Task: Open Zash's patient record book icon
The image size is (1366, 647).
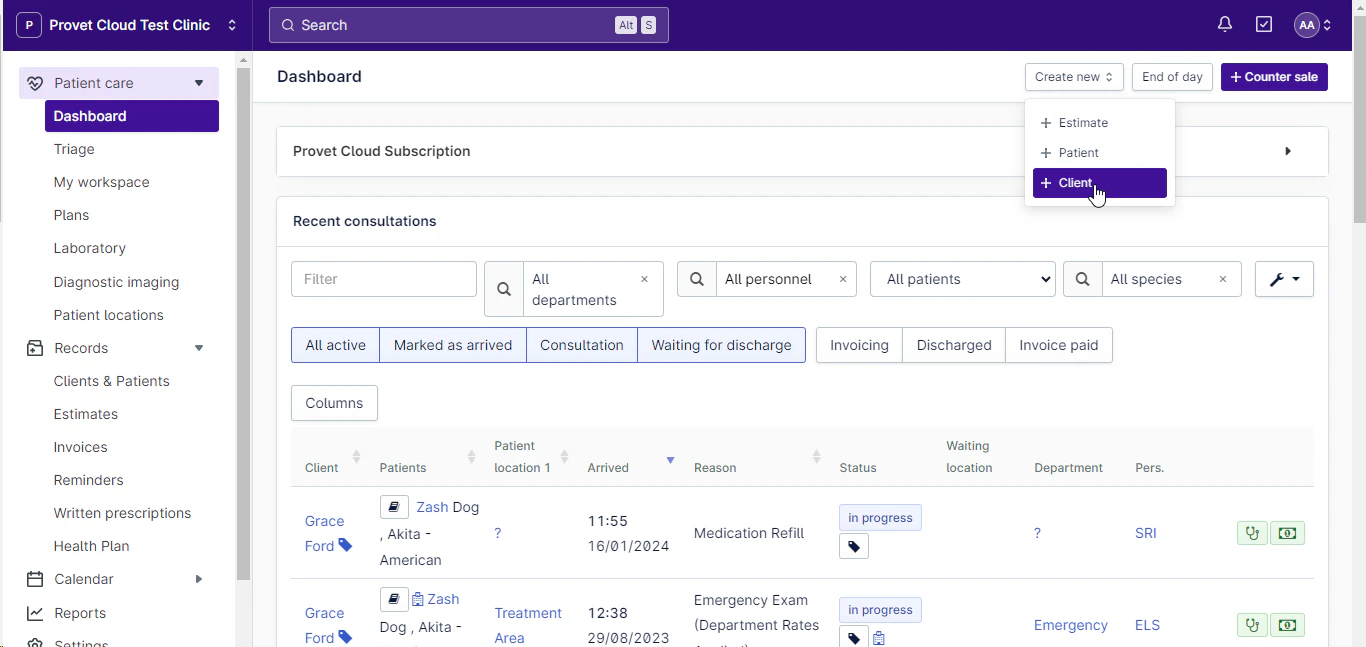Action: [x=393, y=507]
